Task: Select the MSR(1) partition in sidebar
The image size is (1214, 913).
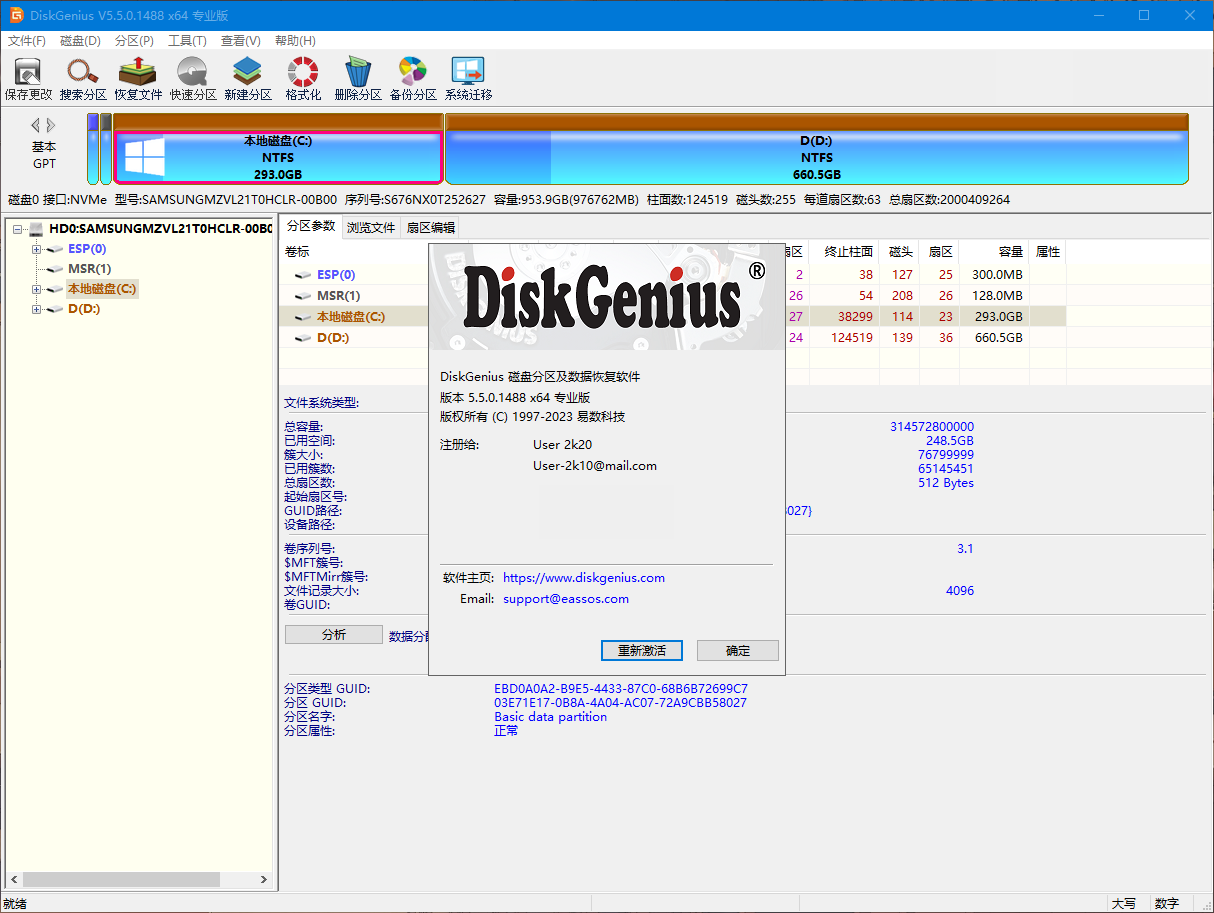Action: [x=88, y=268]
